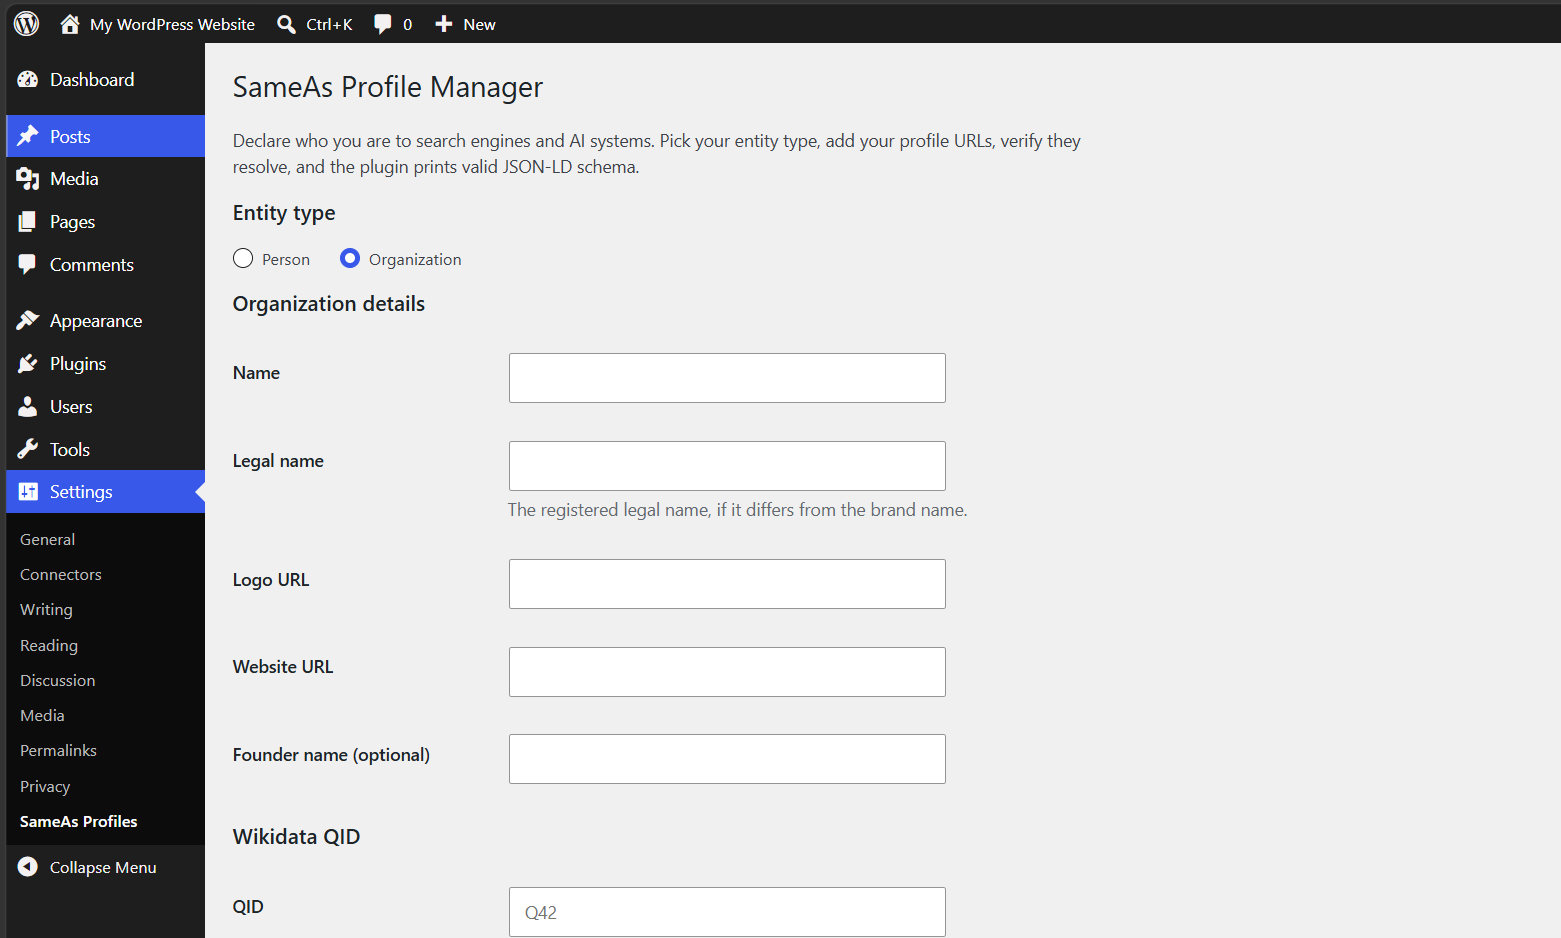Focus the Legal name input field
1561x938 pixels.
point(727,466)
